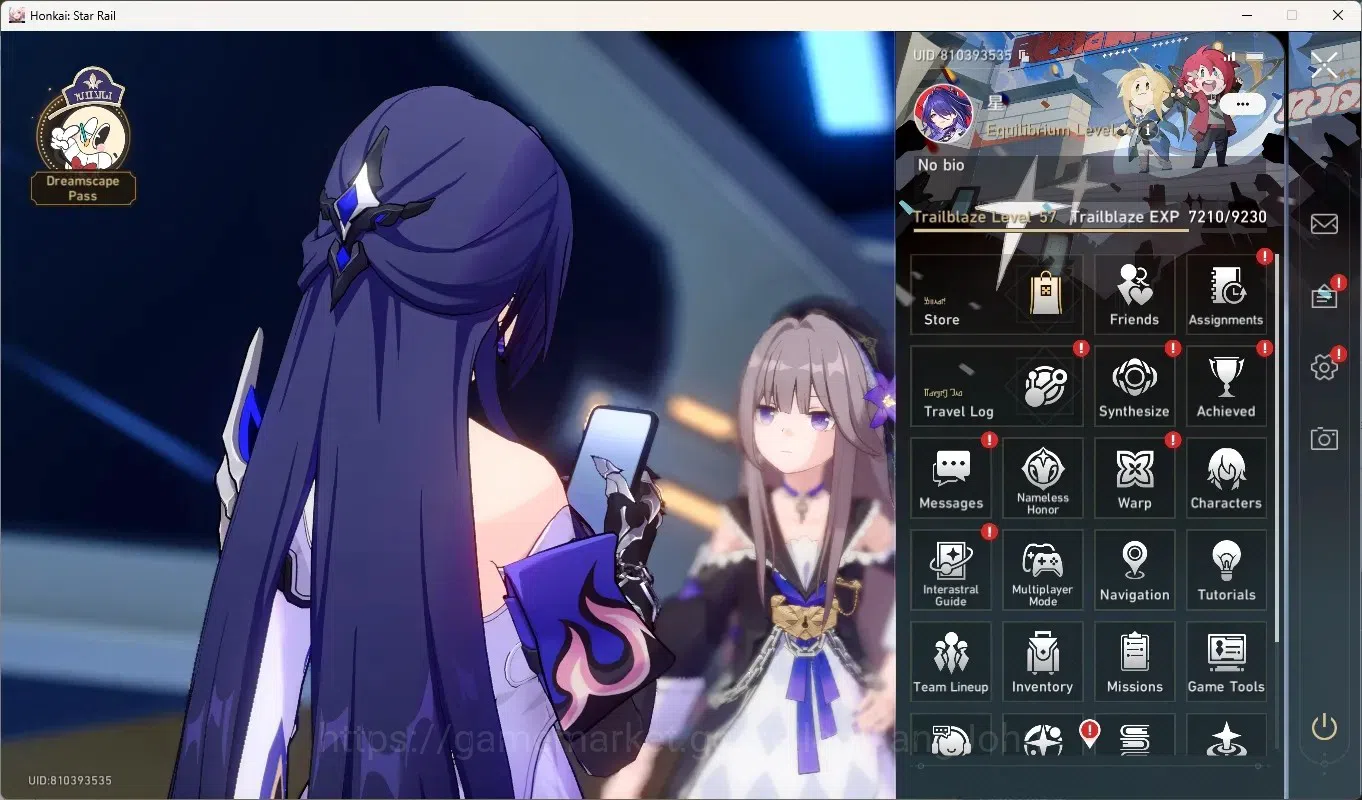1362x800 pixels.
Task: Open the Game Tools tile
Action: (1226, 662)
